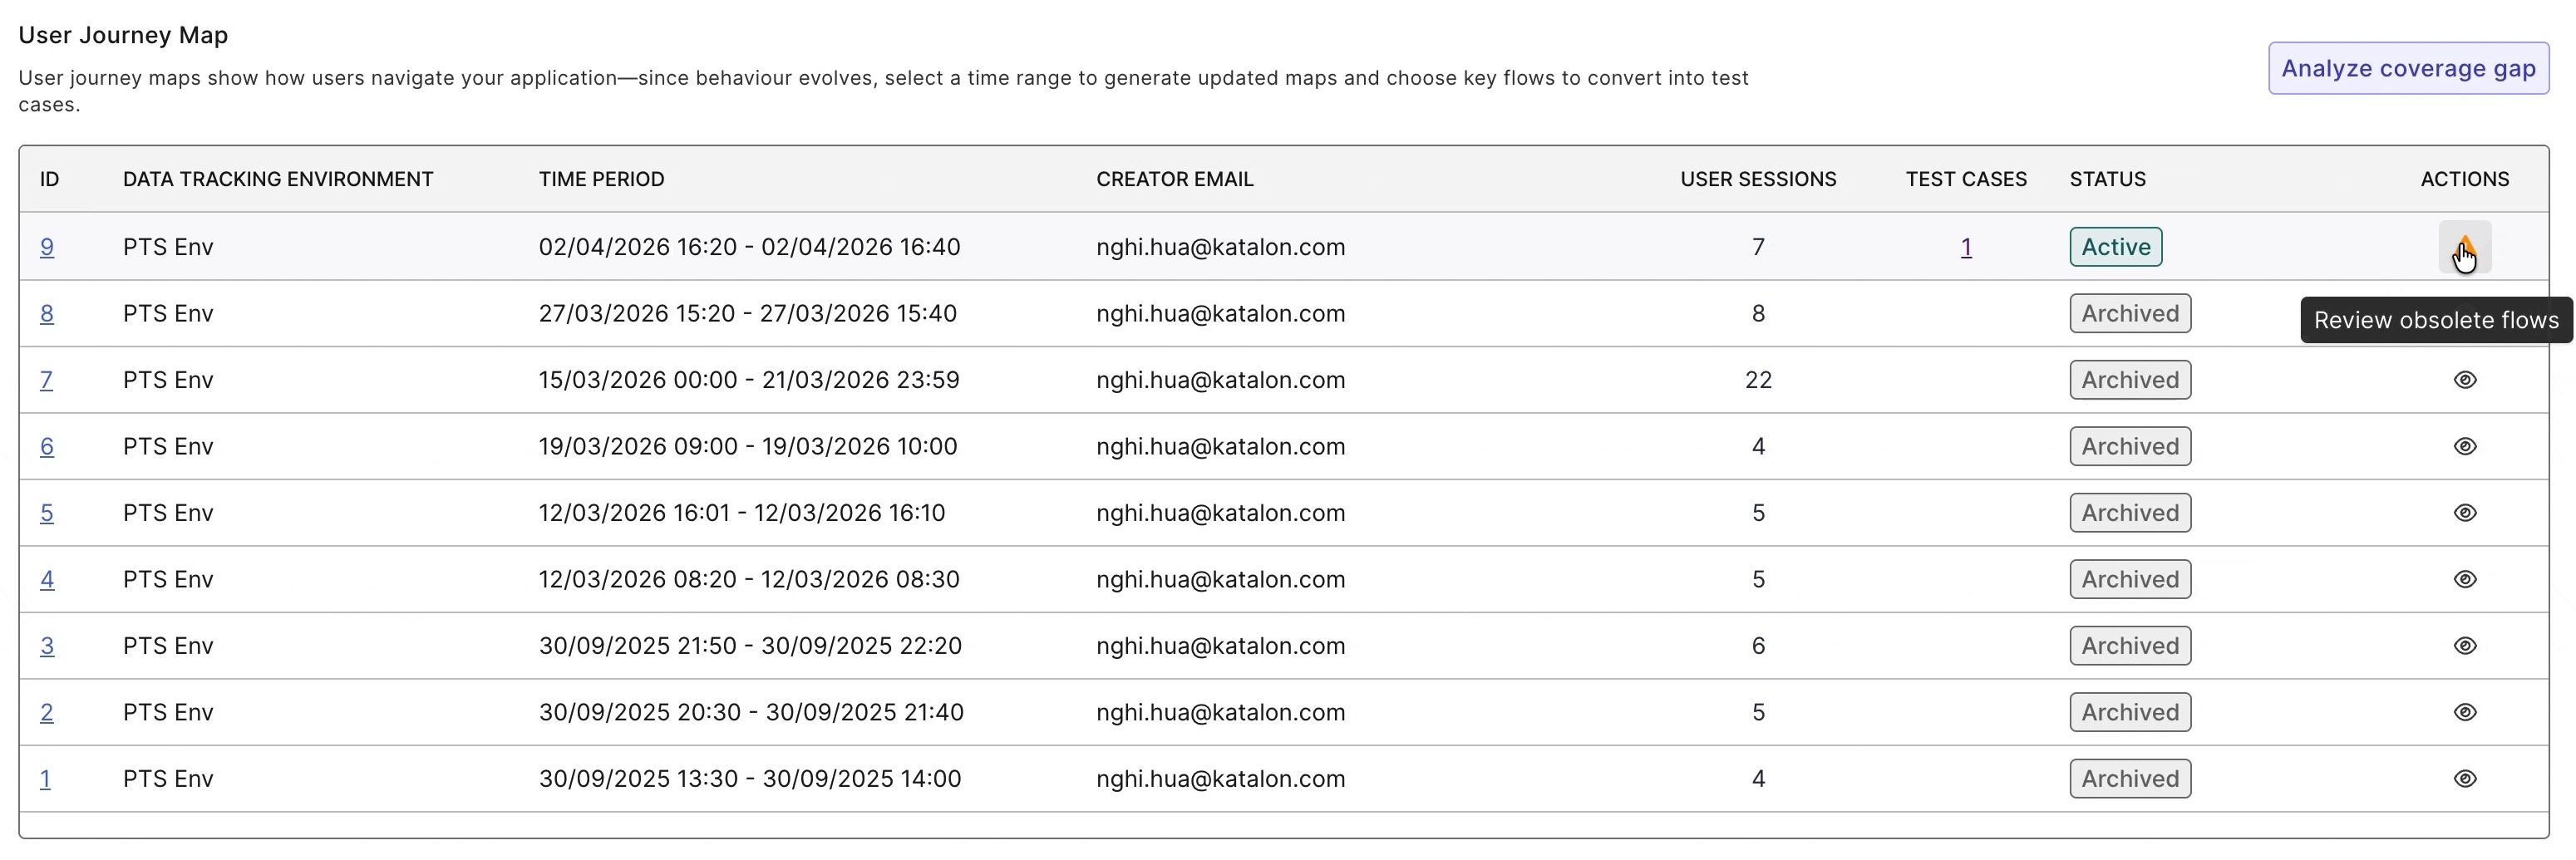The height and width of the screenshot is (860, 2576).
Task: Open the ID 9 journey map link
Action: point(47,247)
